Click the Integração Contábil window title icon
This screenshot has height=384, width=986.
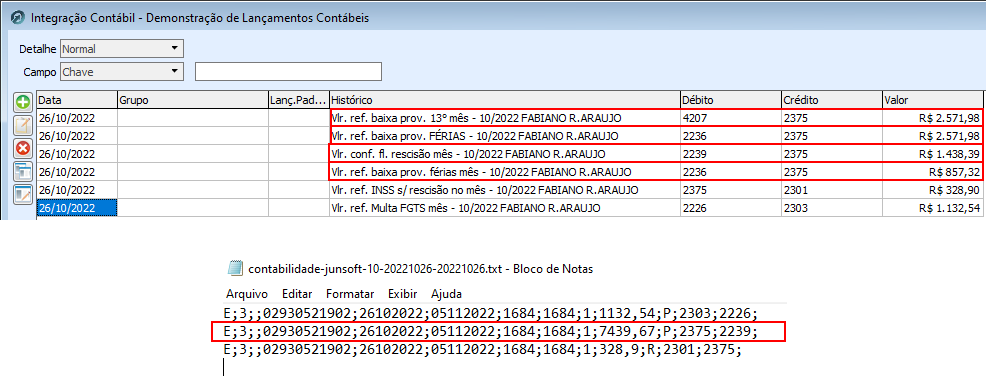tap(18, 18)
